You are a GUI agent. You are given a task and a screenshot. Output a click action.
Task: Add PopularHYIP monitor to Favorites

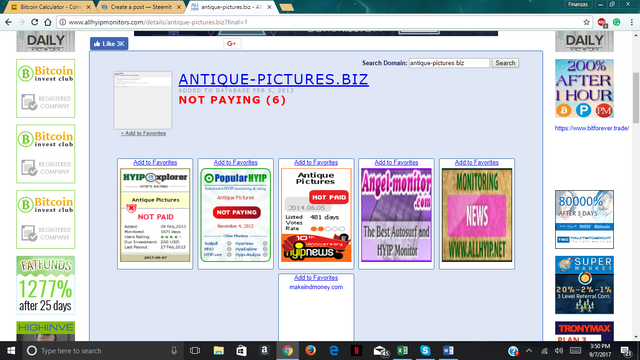point(236,162)
